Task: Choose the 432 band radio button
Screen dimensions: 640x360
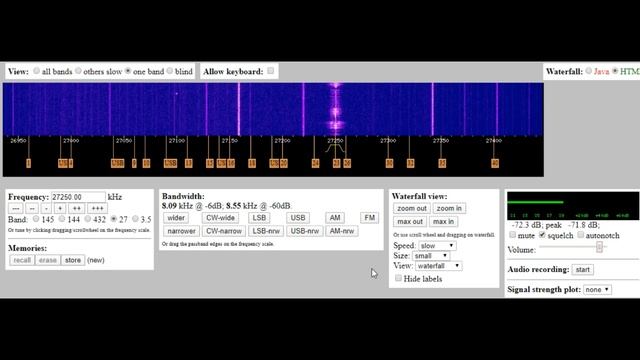Action: (x=88, y=219)
